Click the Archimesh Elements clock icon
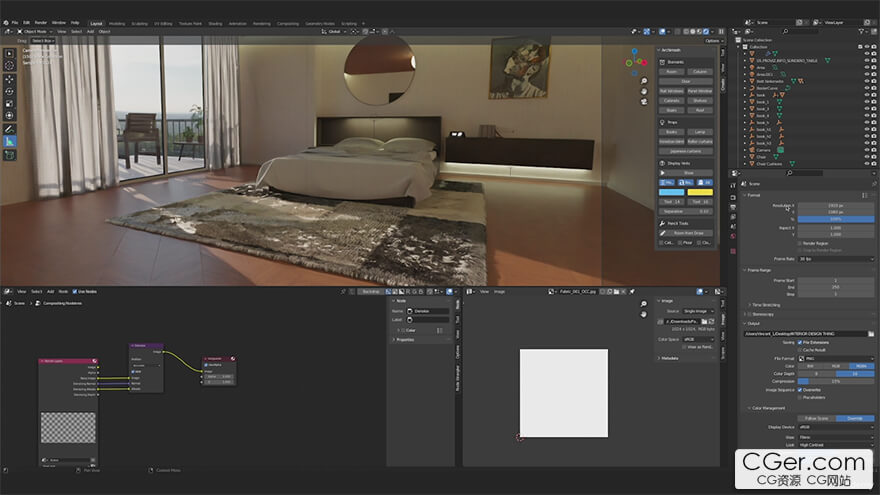This screenshot has height=495, width=880. point(662,62)
